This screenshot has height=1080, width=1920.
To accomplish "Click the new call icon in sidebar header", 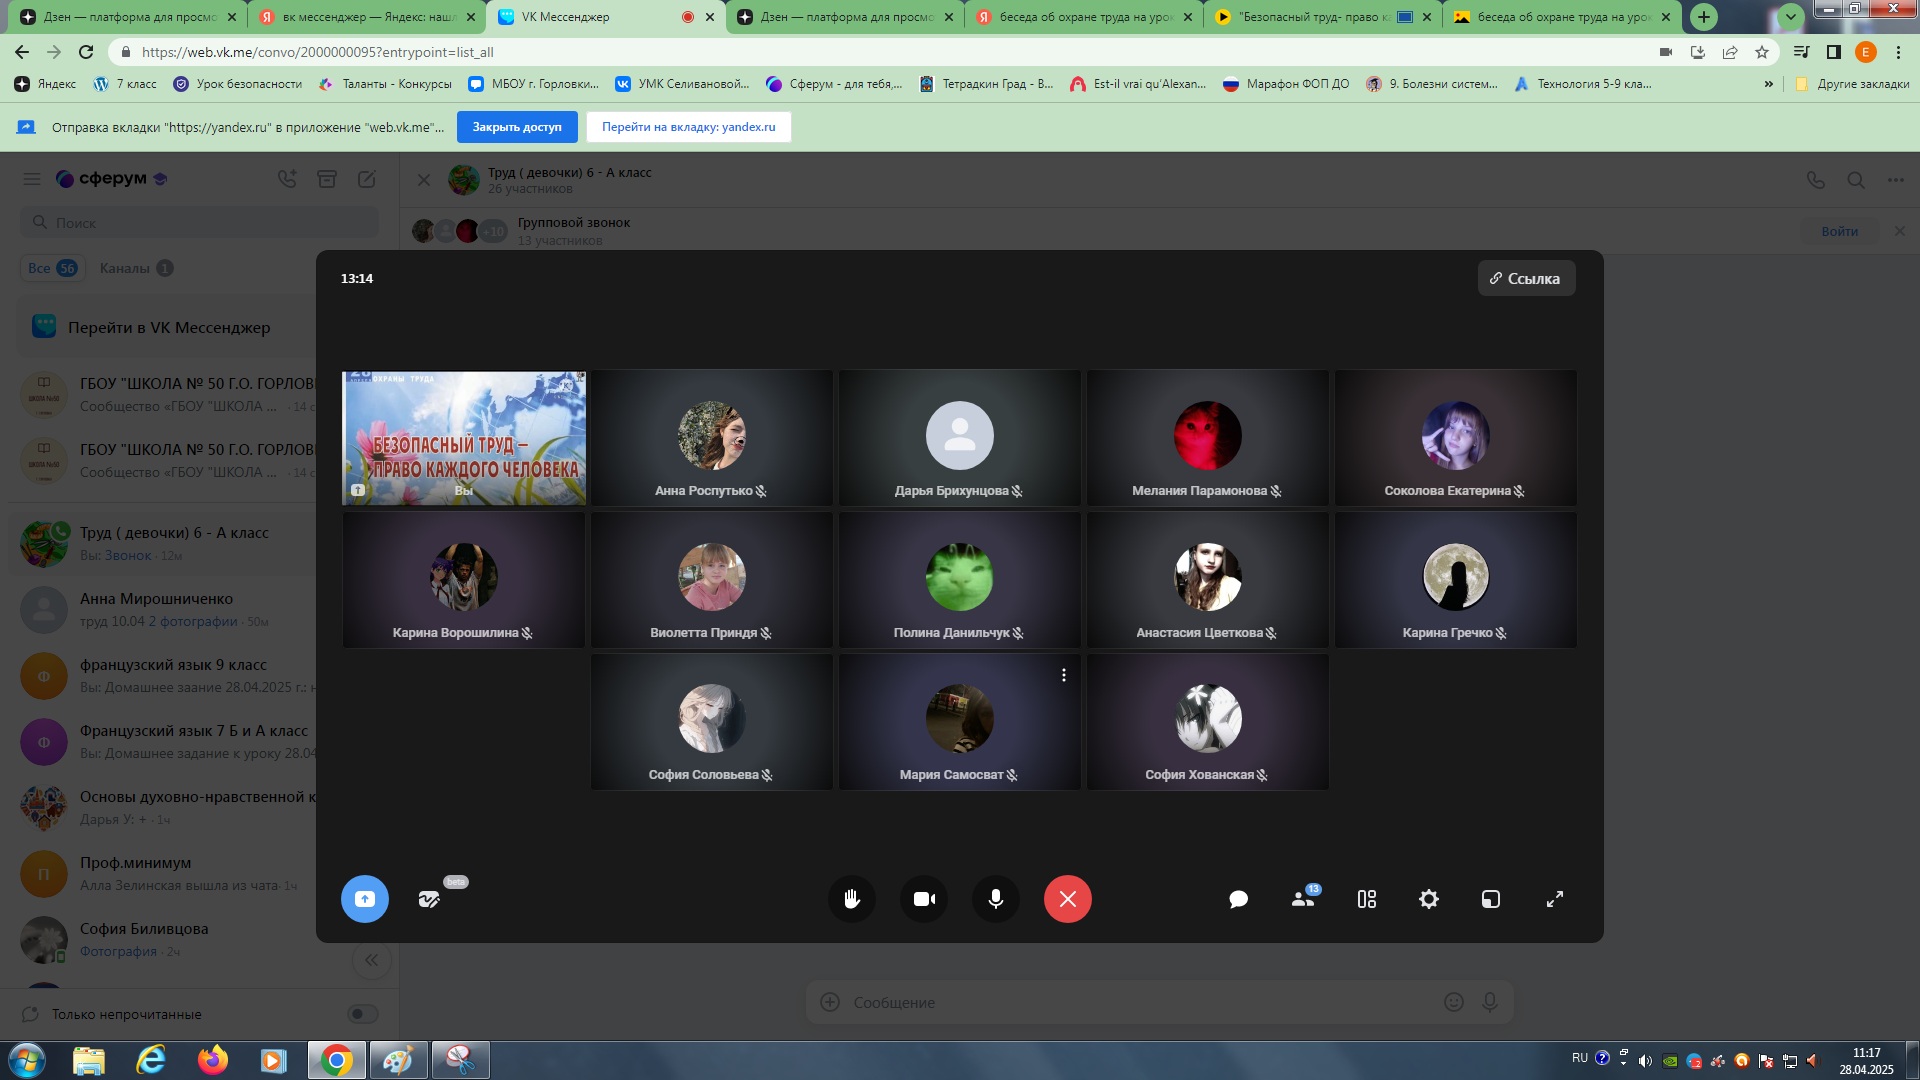I will click(287, 179).
